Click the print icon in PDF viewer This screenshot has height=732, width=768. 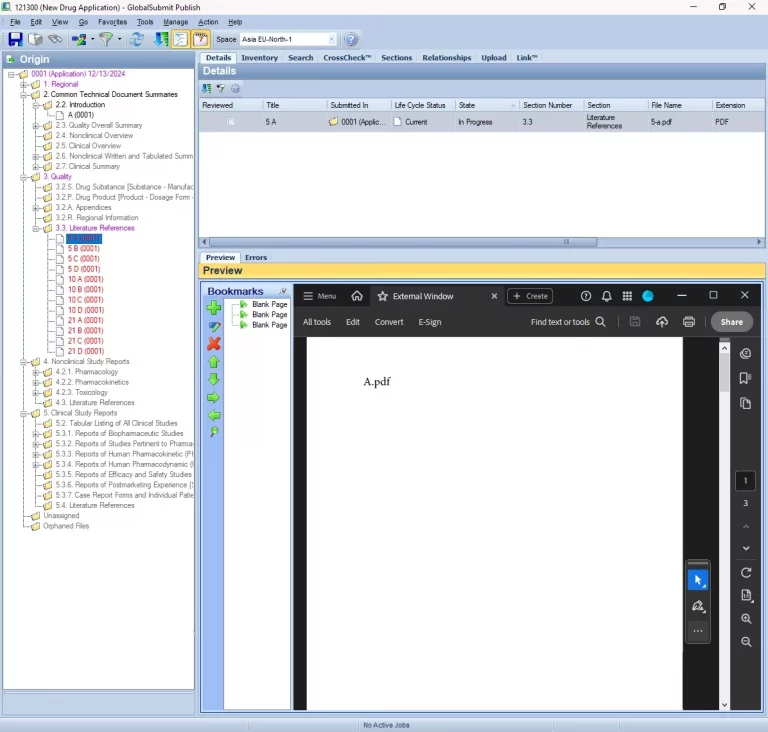689,322
